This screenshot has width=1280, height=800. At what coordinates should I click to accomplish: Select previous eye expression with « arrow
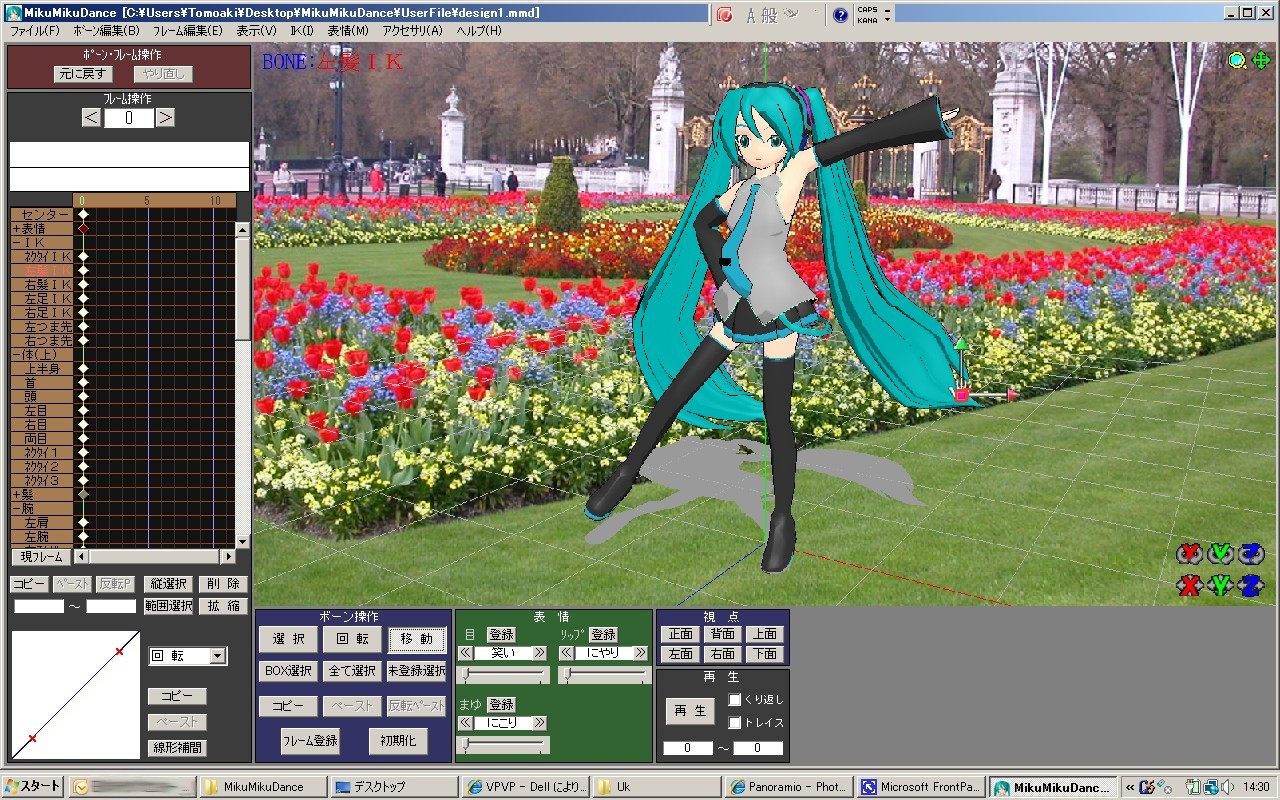465,653
